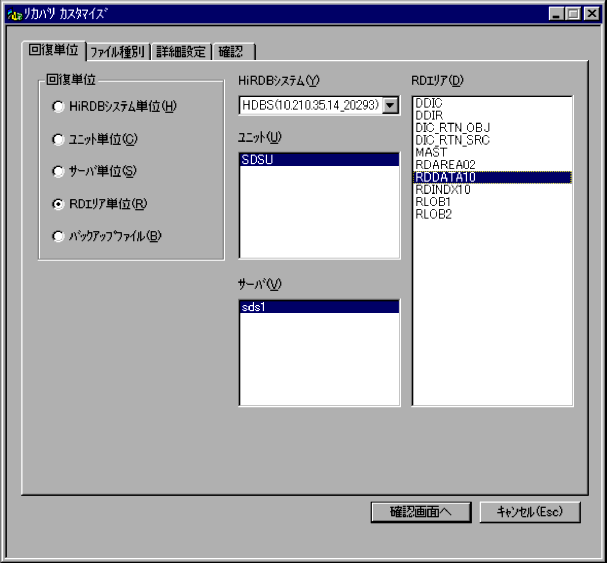Select DIC_RTN_SRC in the RD area list
Viewport: 607px width, 563px height.
492,140
